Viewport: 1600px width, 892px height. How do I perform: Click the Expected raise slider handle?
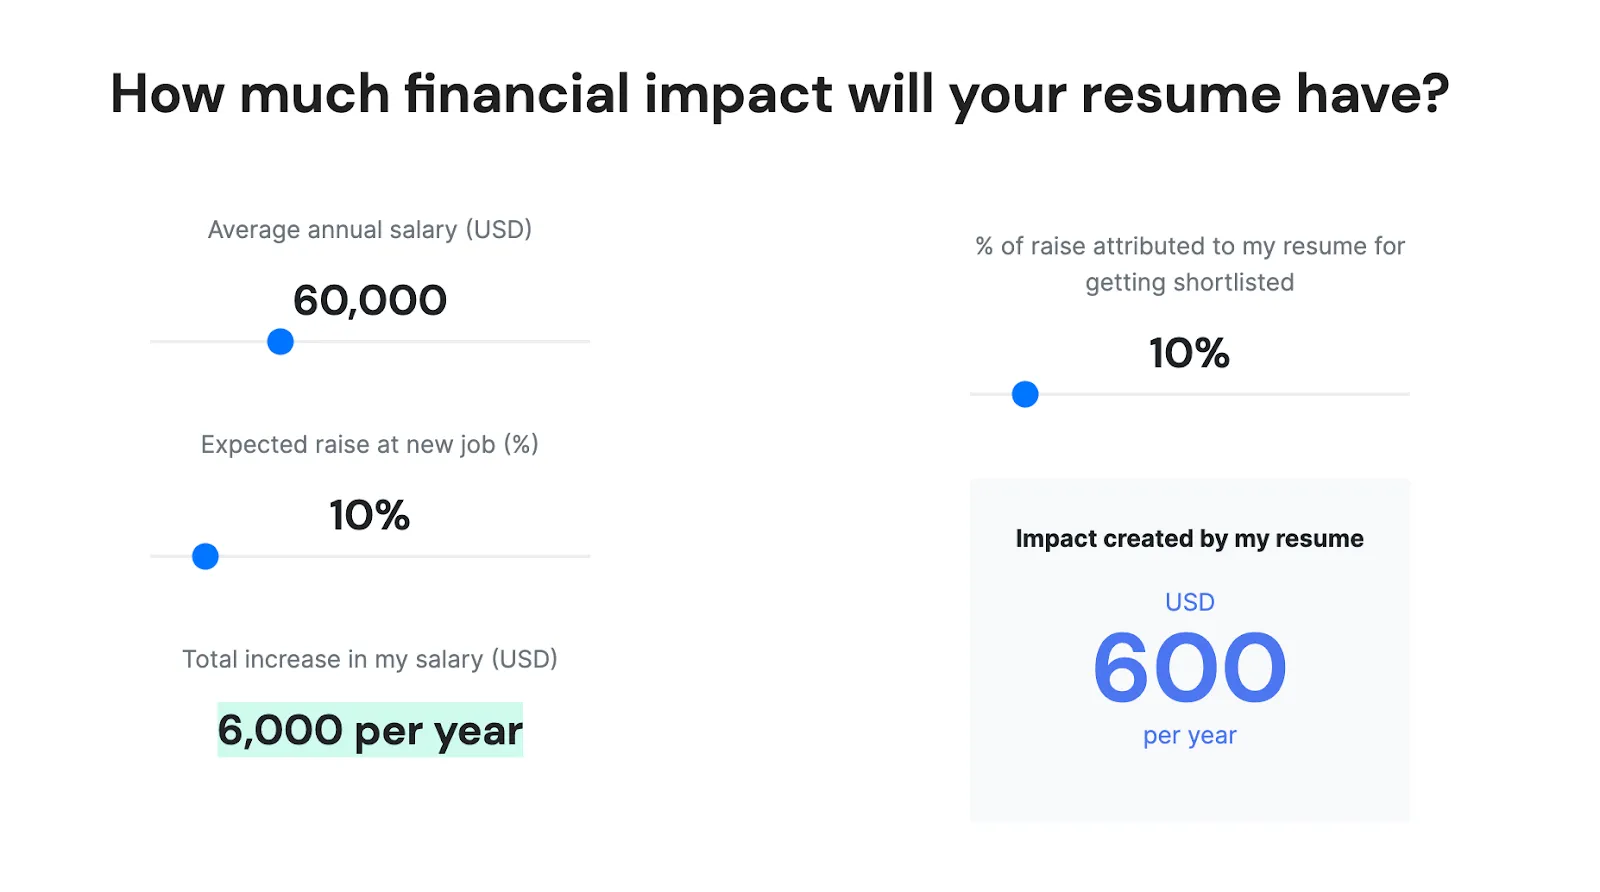pos(205,556)
